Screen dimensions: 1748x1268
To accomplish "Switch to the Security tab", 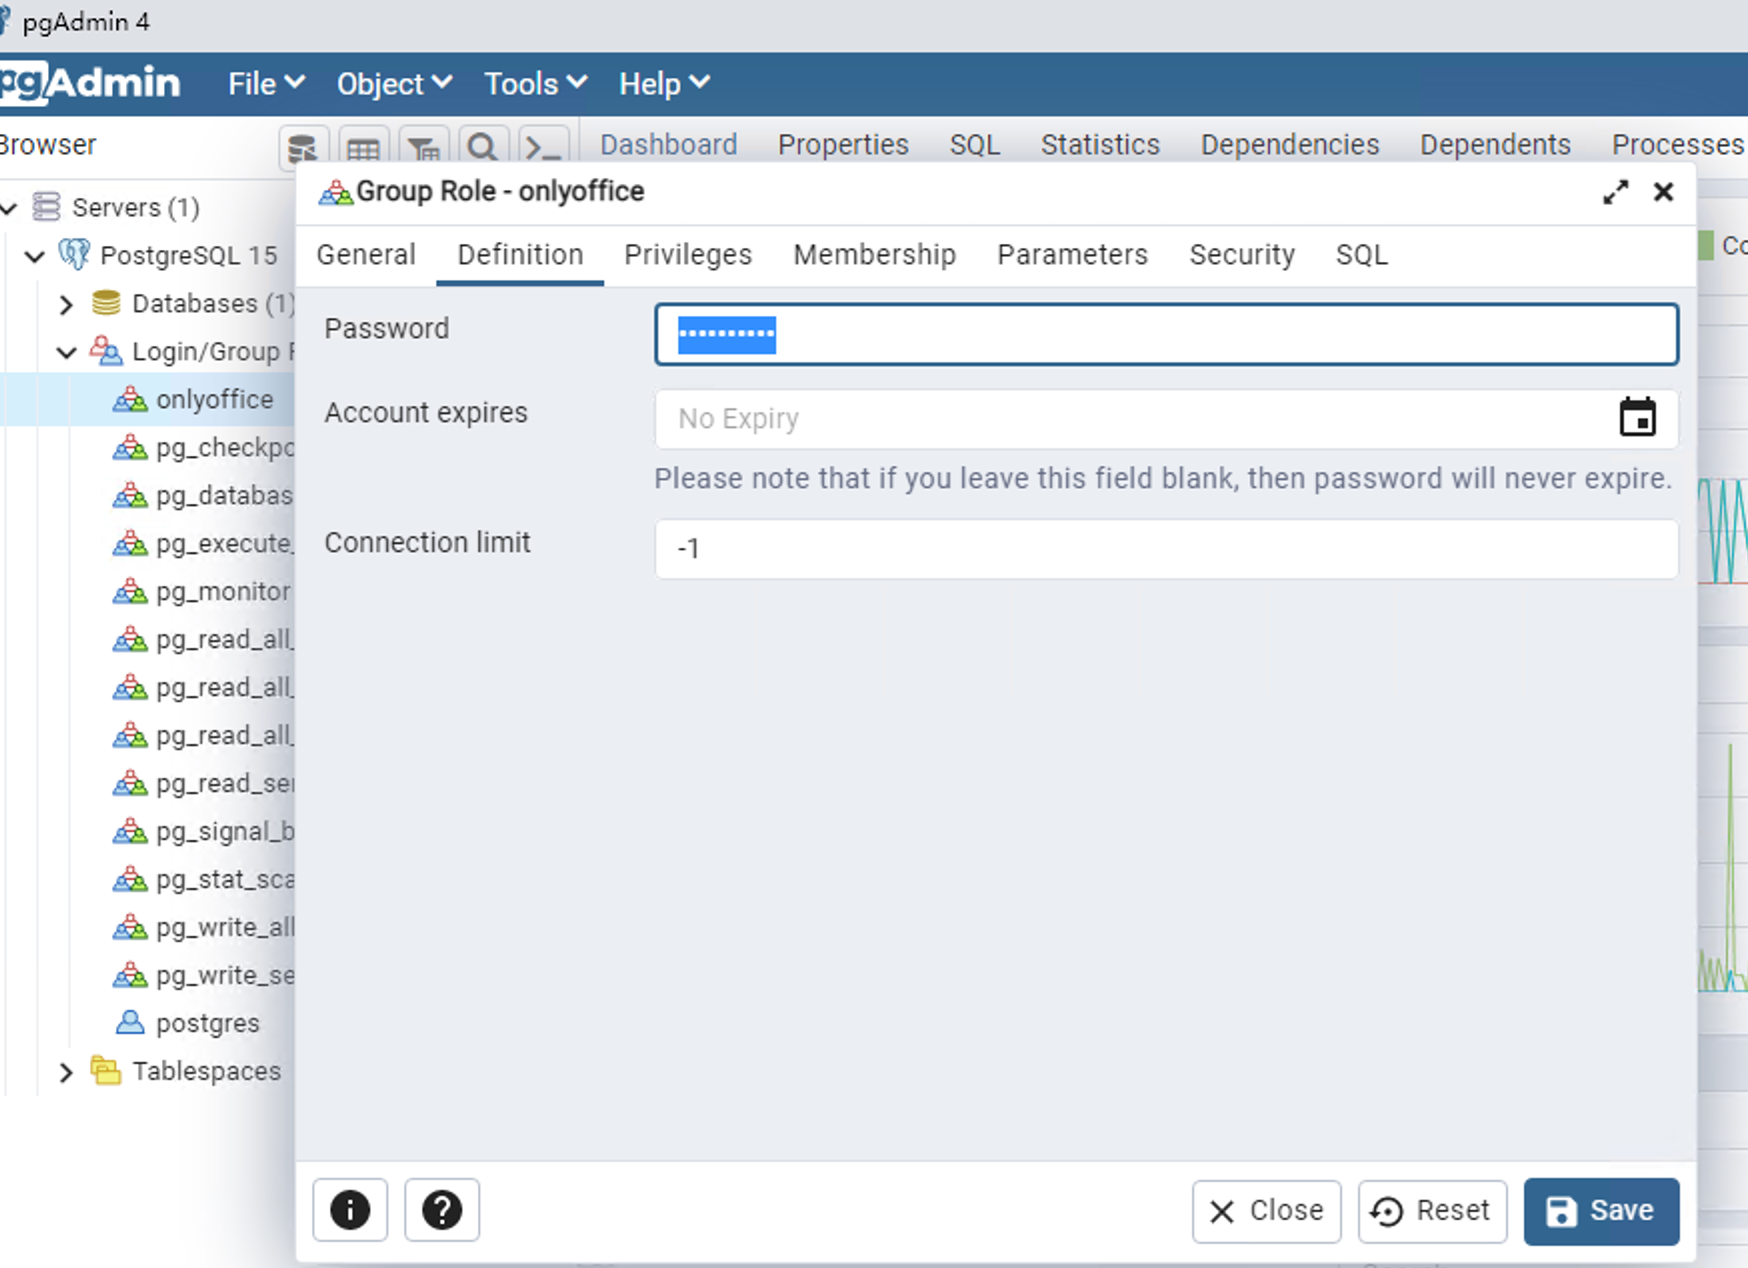I will (x=1242, y=255).
